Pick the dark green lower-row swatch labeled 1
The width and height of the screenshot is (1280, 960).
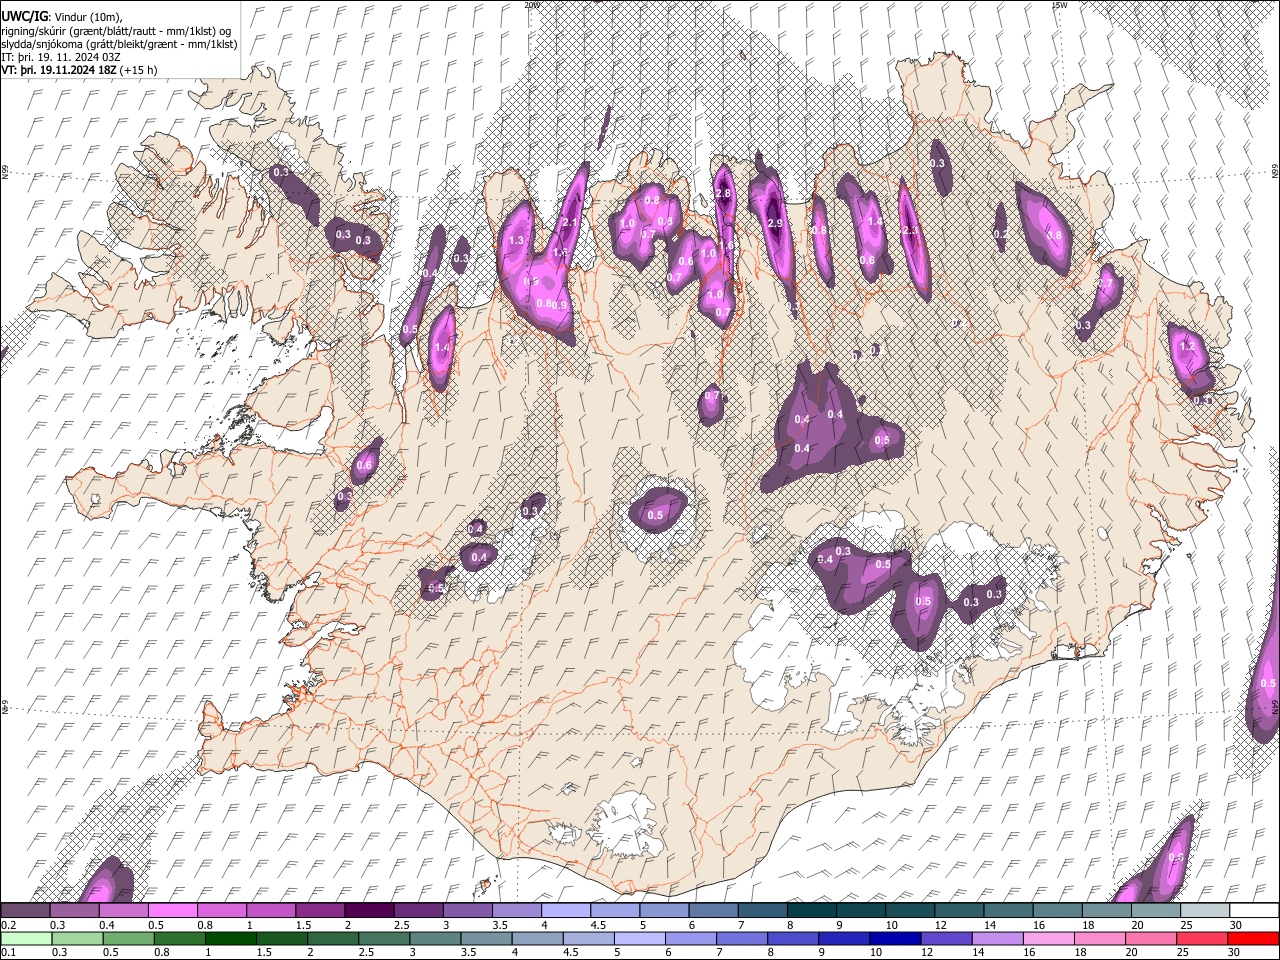coord(230,938)
